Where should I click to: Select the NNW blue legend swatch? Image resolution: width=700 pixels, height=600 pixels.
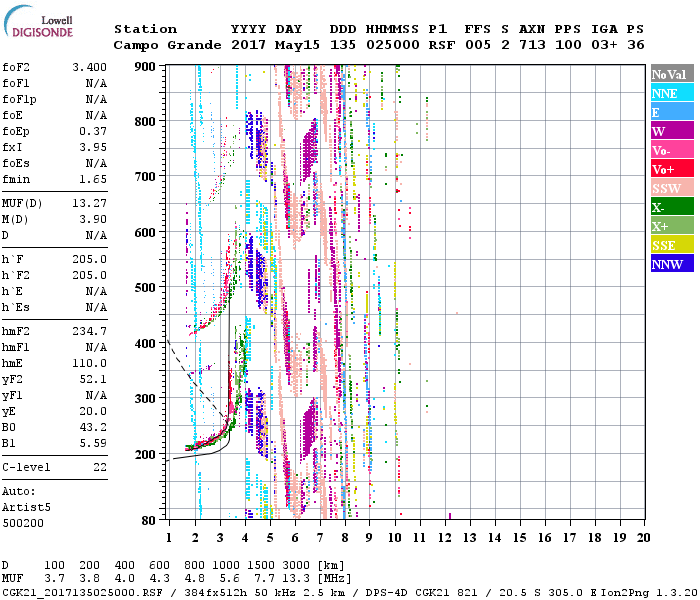[671, 264]
